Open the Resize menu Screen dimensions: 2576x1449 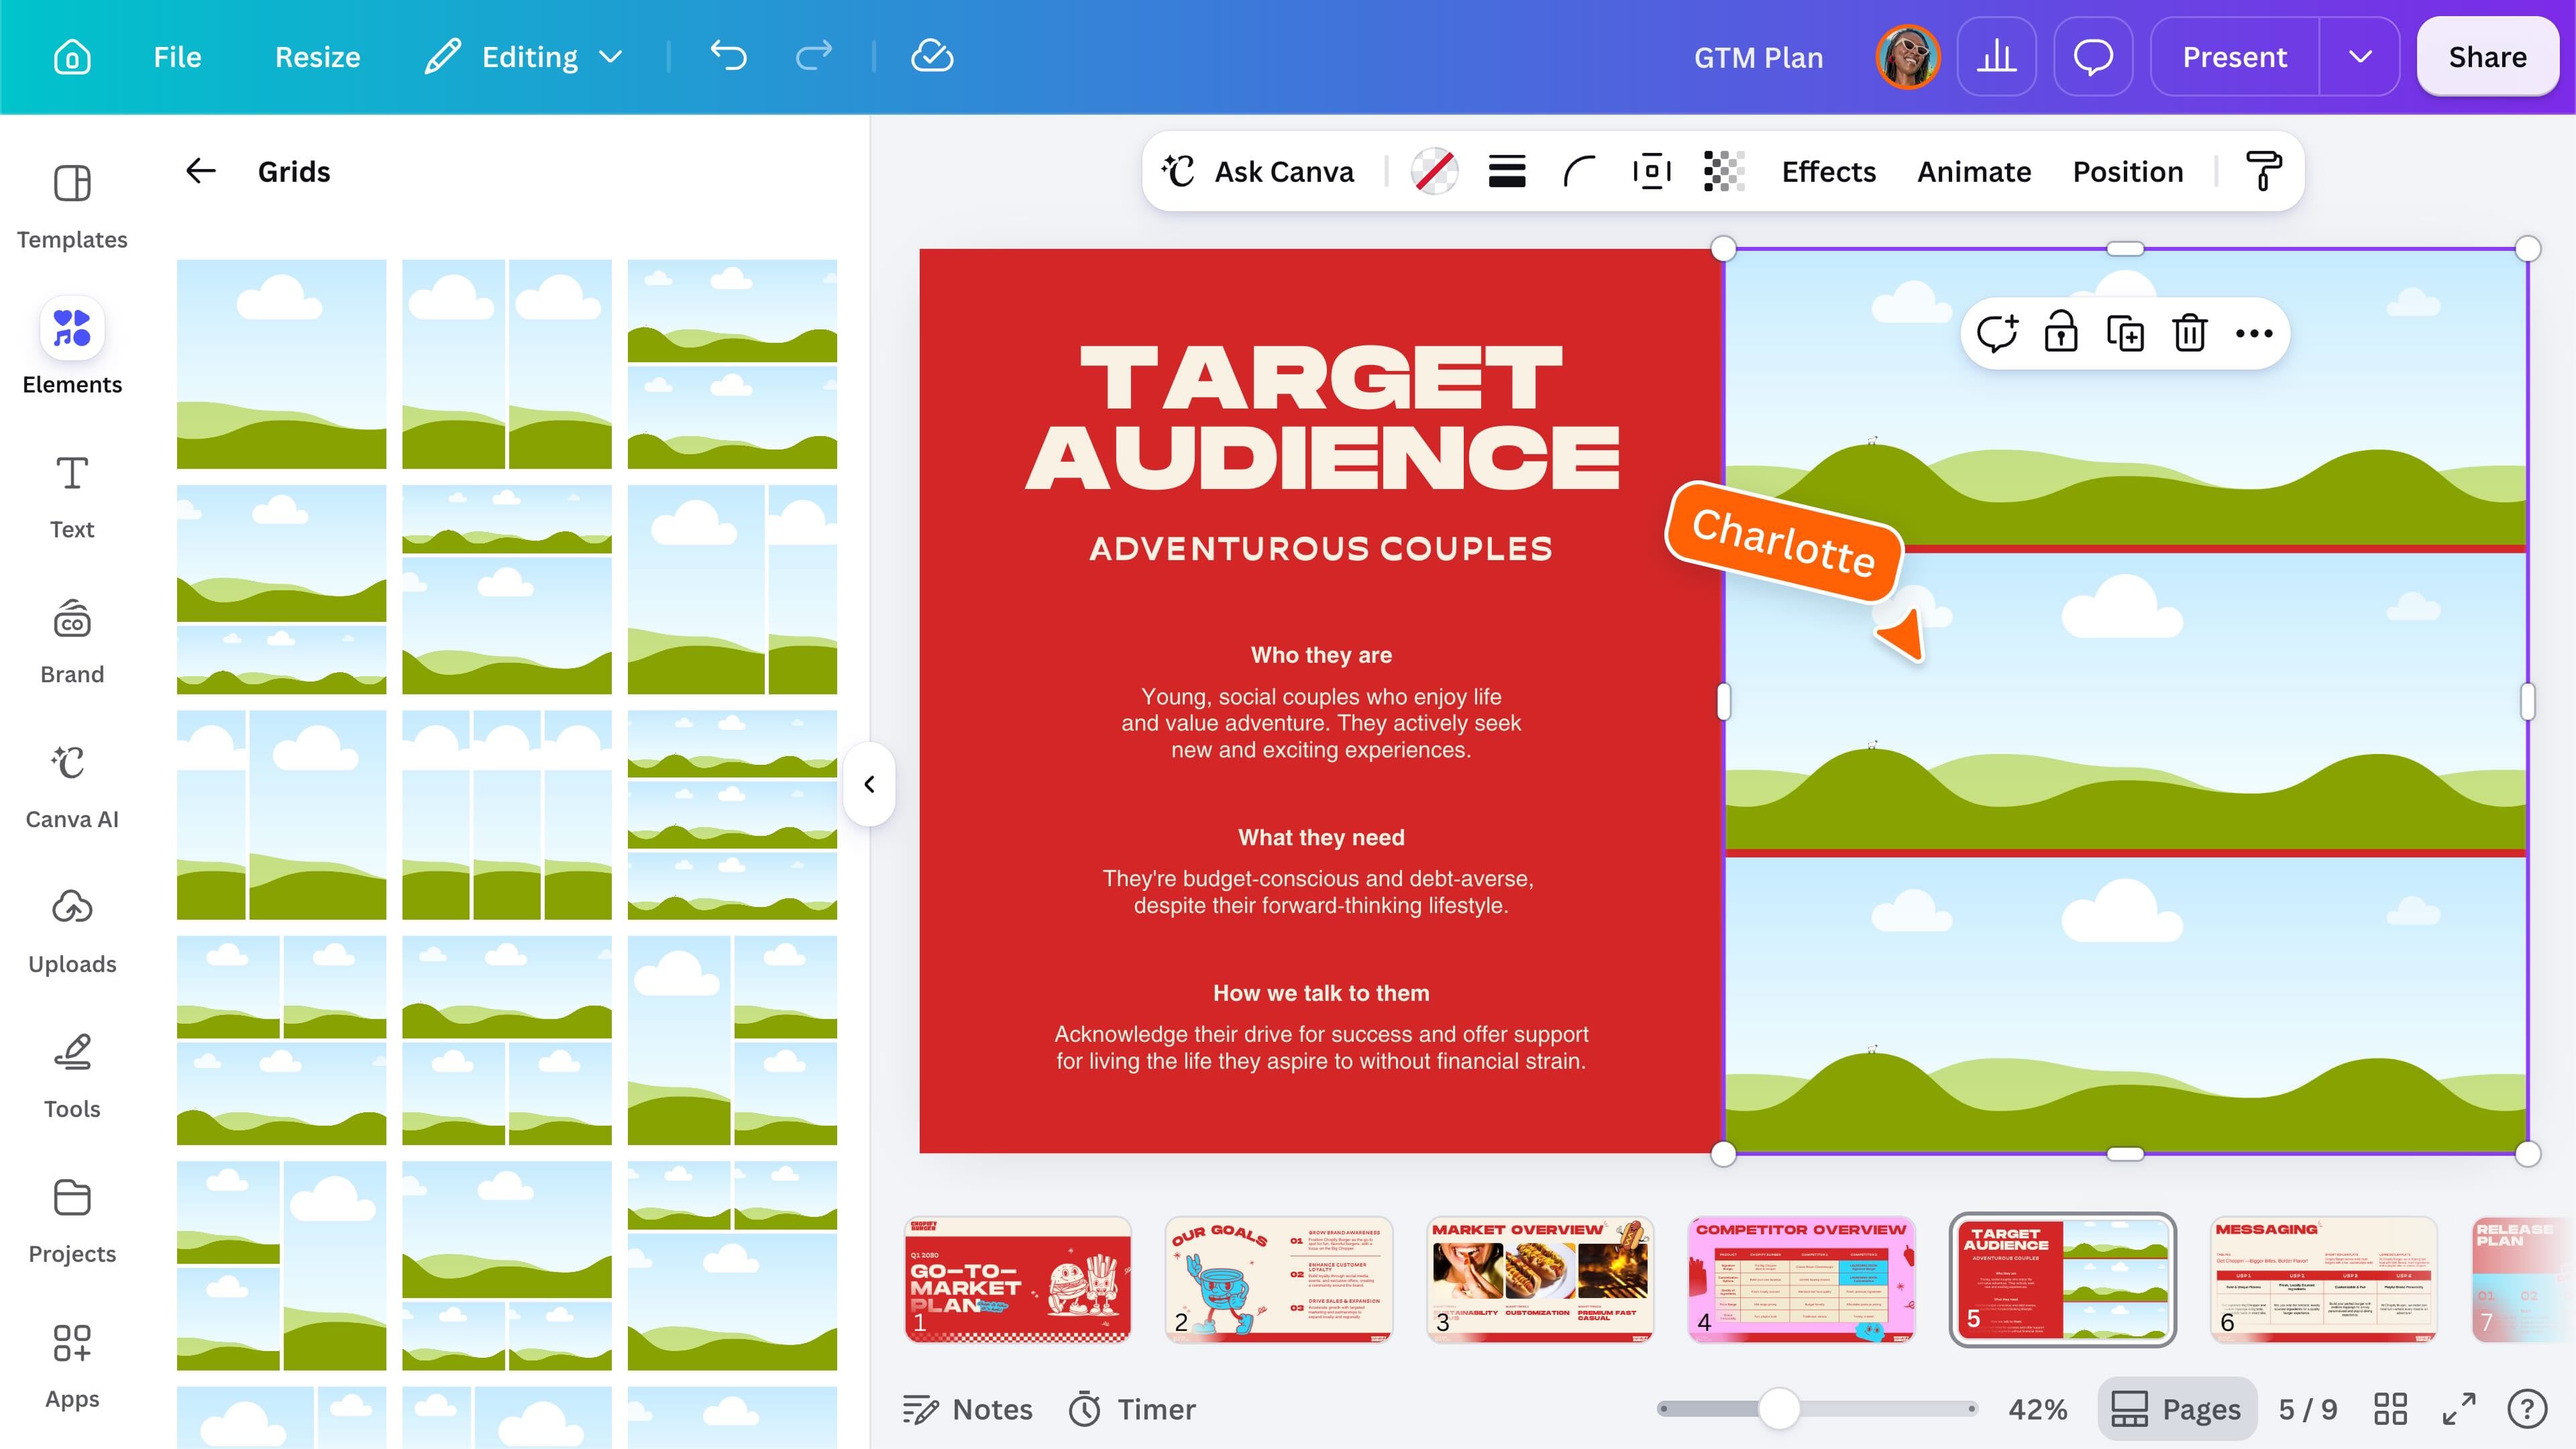tap(318, 57)
